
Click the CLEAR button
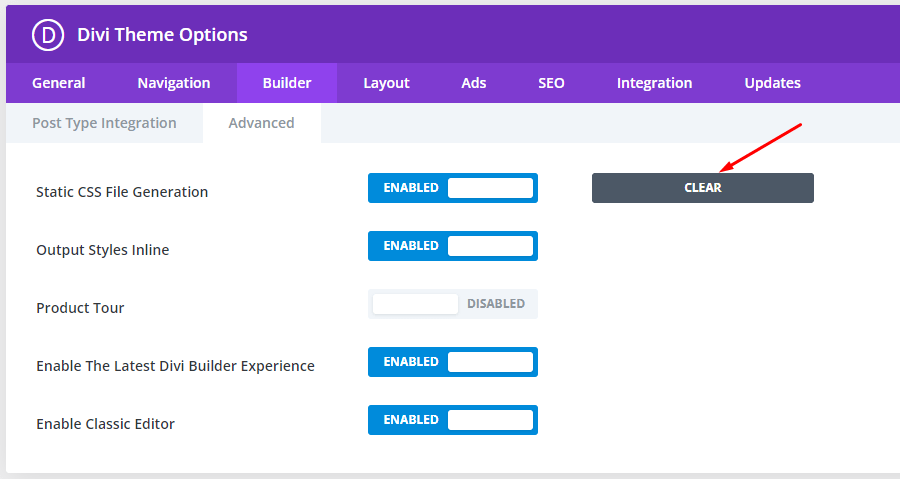(x=703, y=188)
